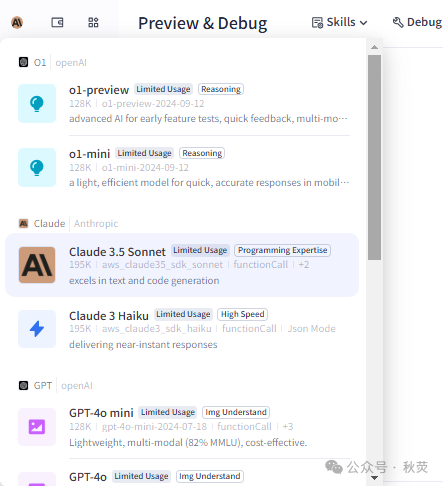Screen dimensions: 443x486
Task: Click the aws_claude35_sdk_sonnet model ID
Action: pos(162,265)
